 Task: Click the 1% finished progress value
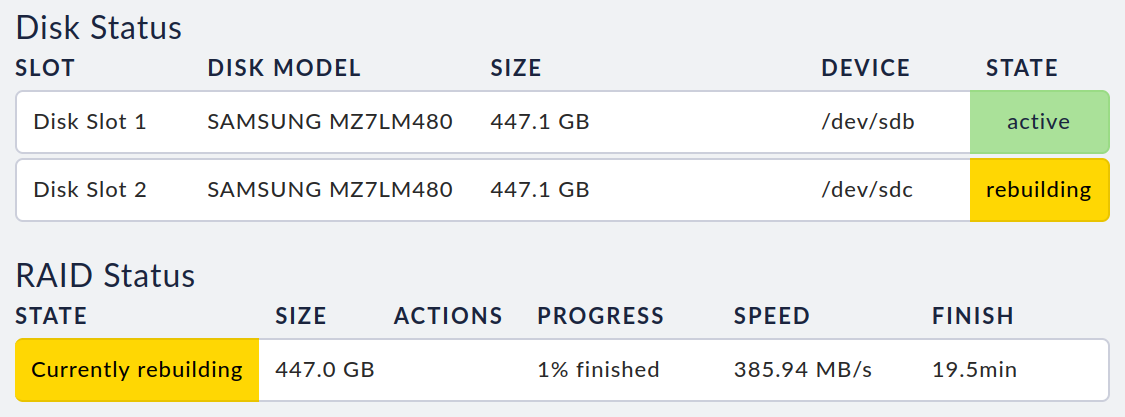[x=598, y=370]
